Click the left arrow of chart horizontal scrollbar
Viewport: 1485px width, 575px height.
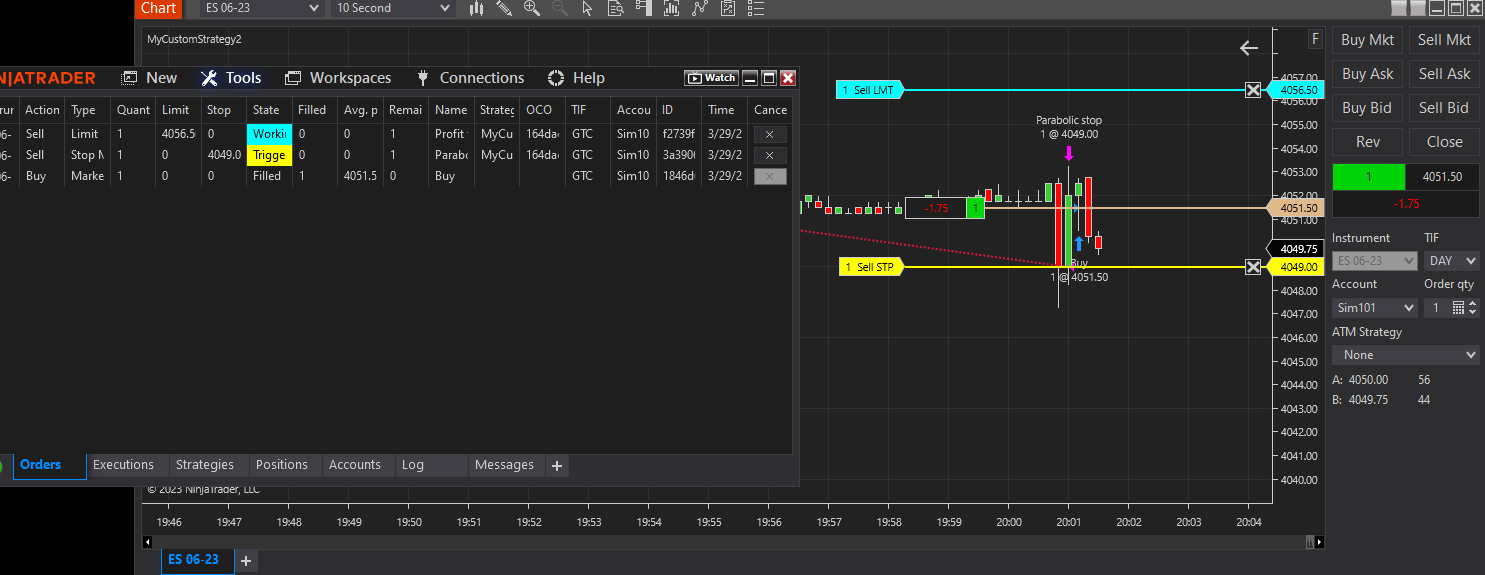(x=148, y=542)
